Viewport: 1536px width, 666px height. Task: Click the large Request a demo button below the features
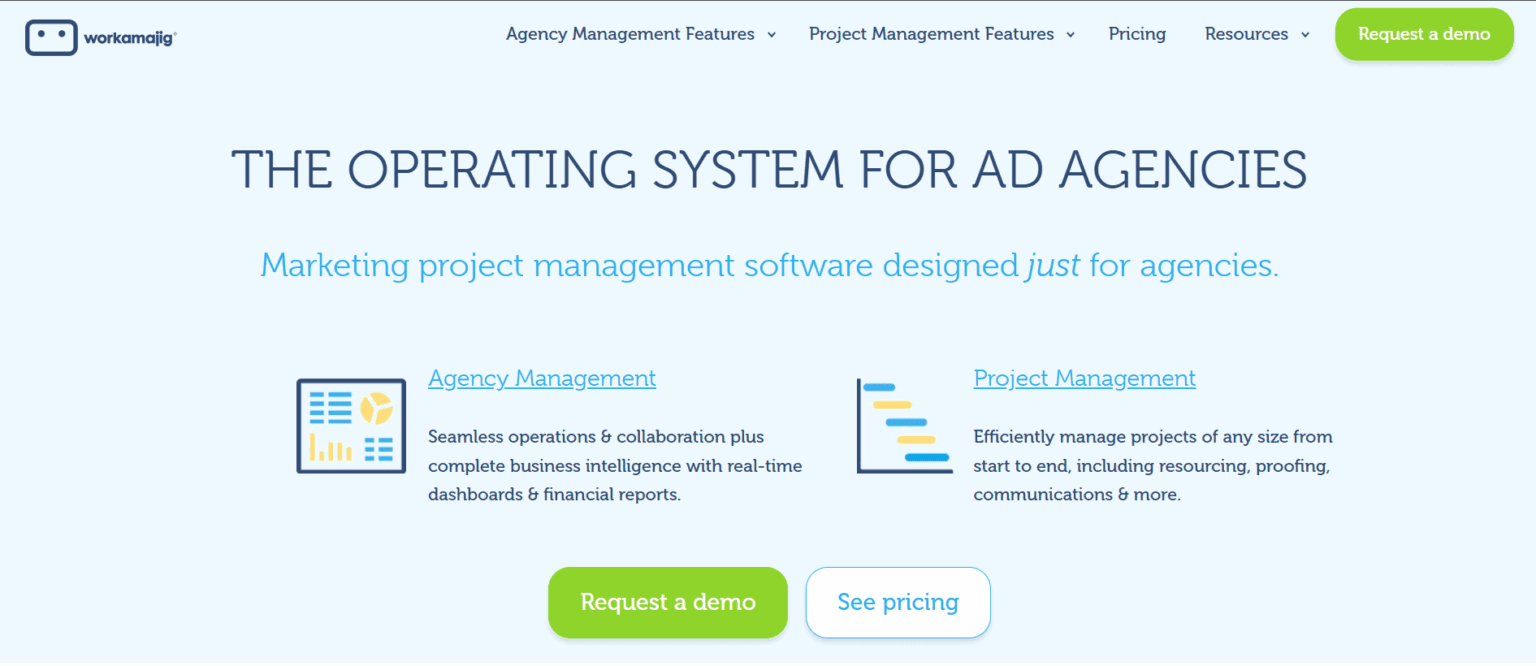(x=667, y=602)
